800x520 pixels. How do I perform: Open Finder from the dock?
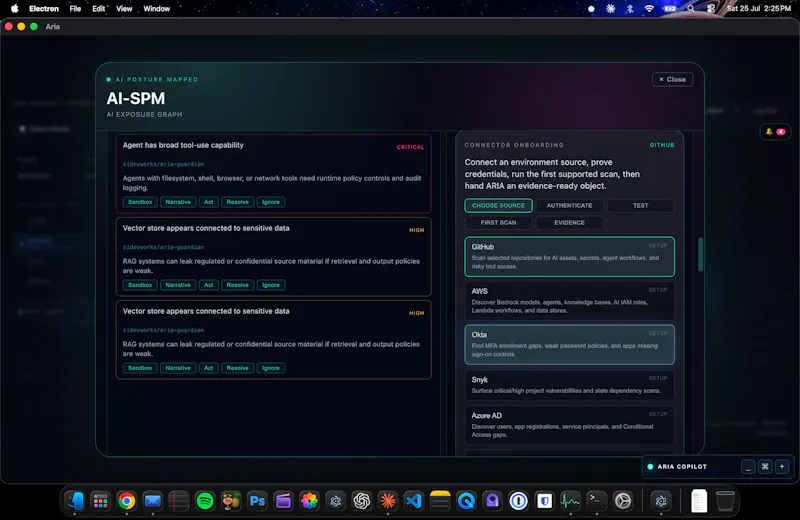(x=74, y=501)
